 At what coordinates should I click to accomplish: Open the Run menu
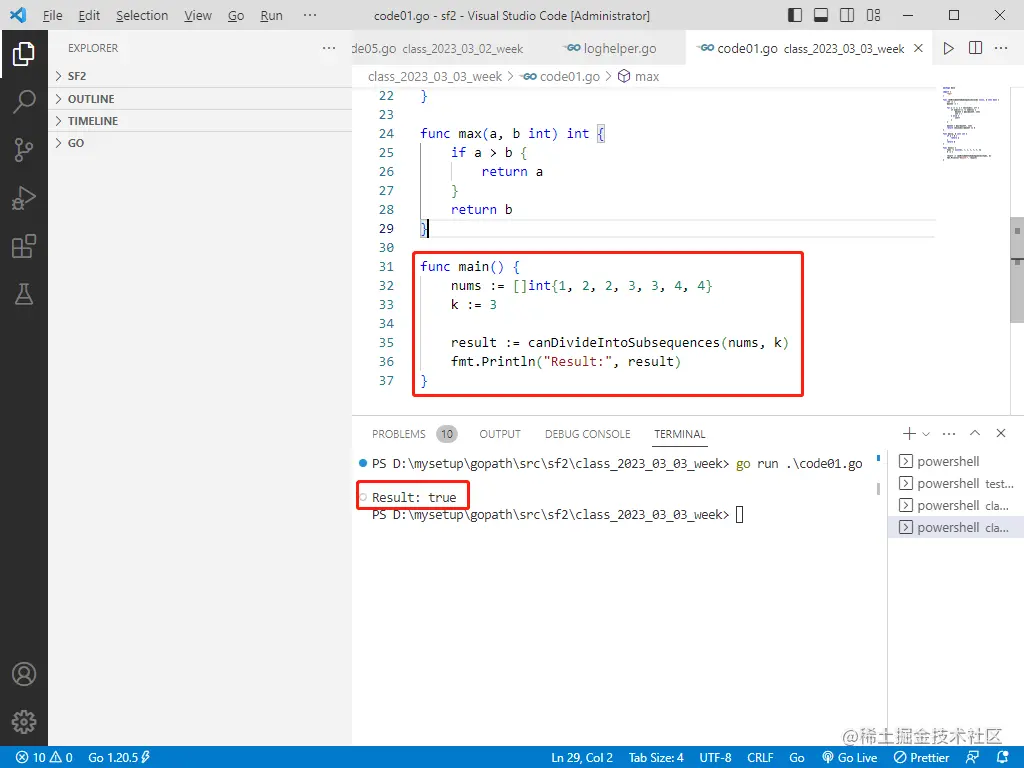pos(271,15)
